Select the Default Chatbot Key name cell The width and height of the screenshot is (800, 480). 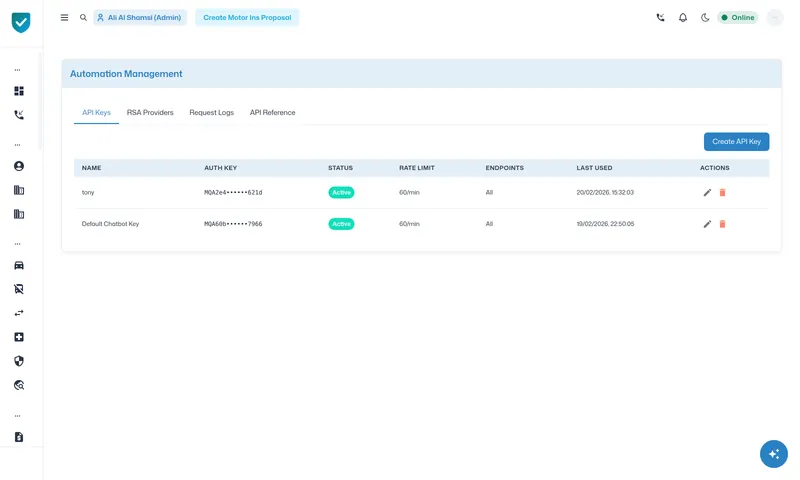pos(110,224)
